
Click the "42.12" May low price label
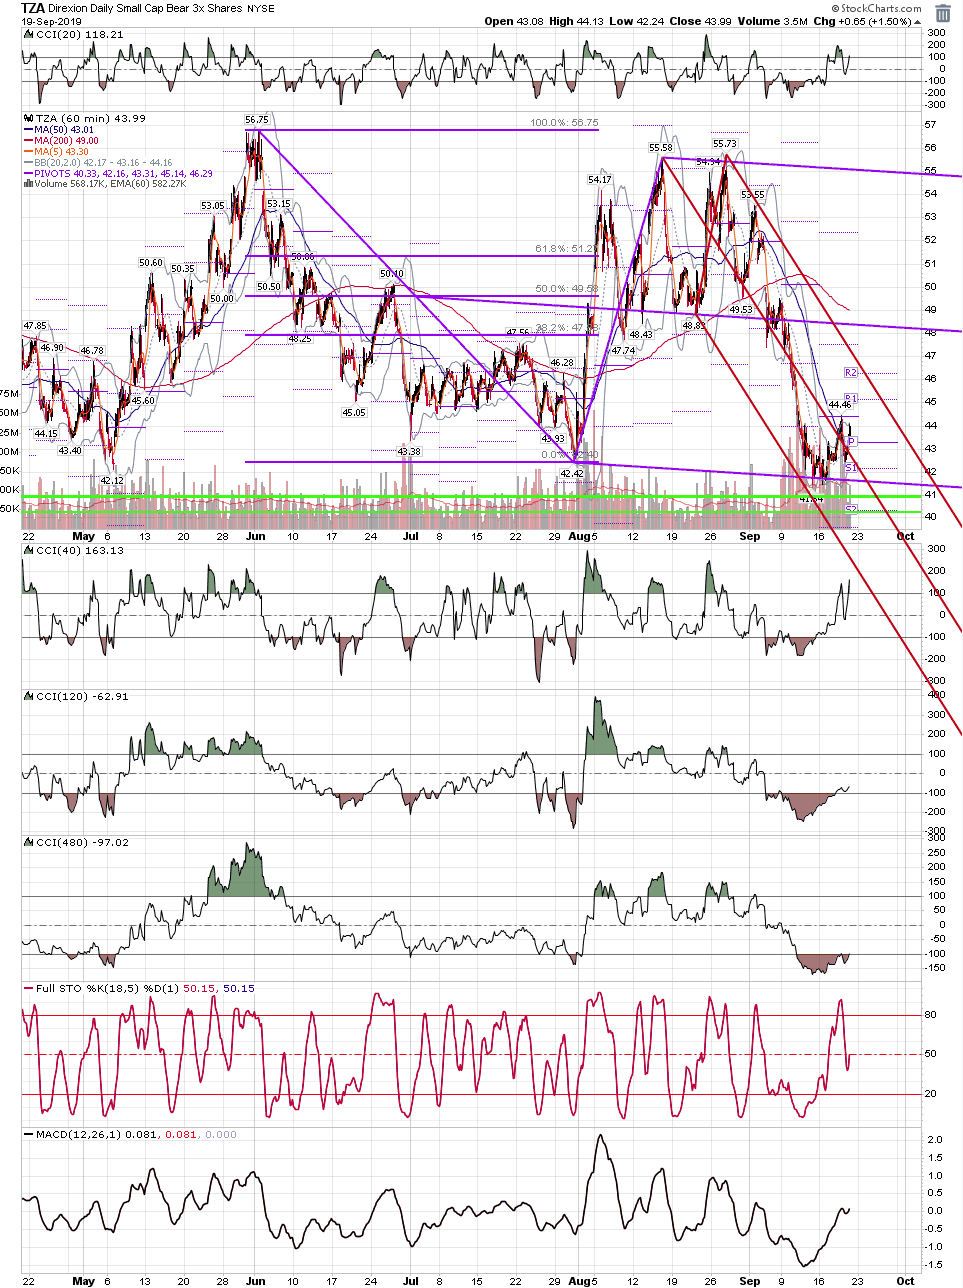(x=112, y=480)
